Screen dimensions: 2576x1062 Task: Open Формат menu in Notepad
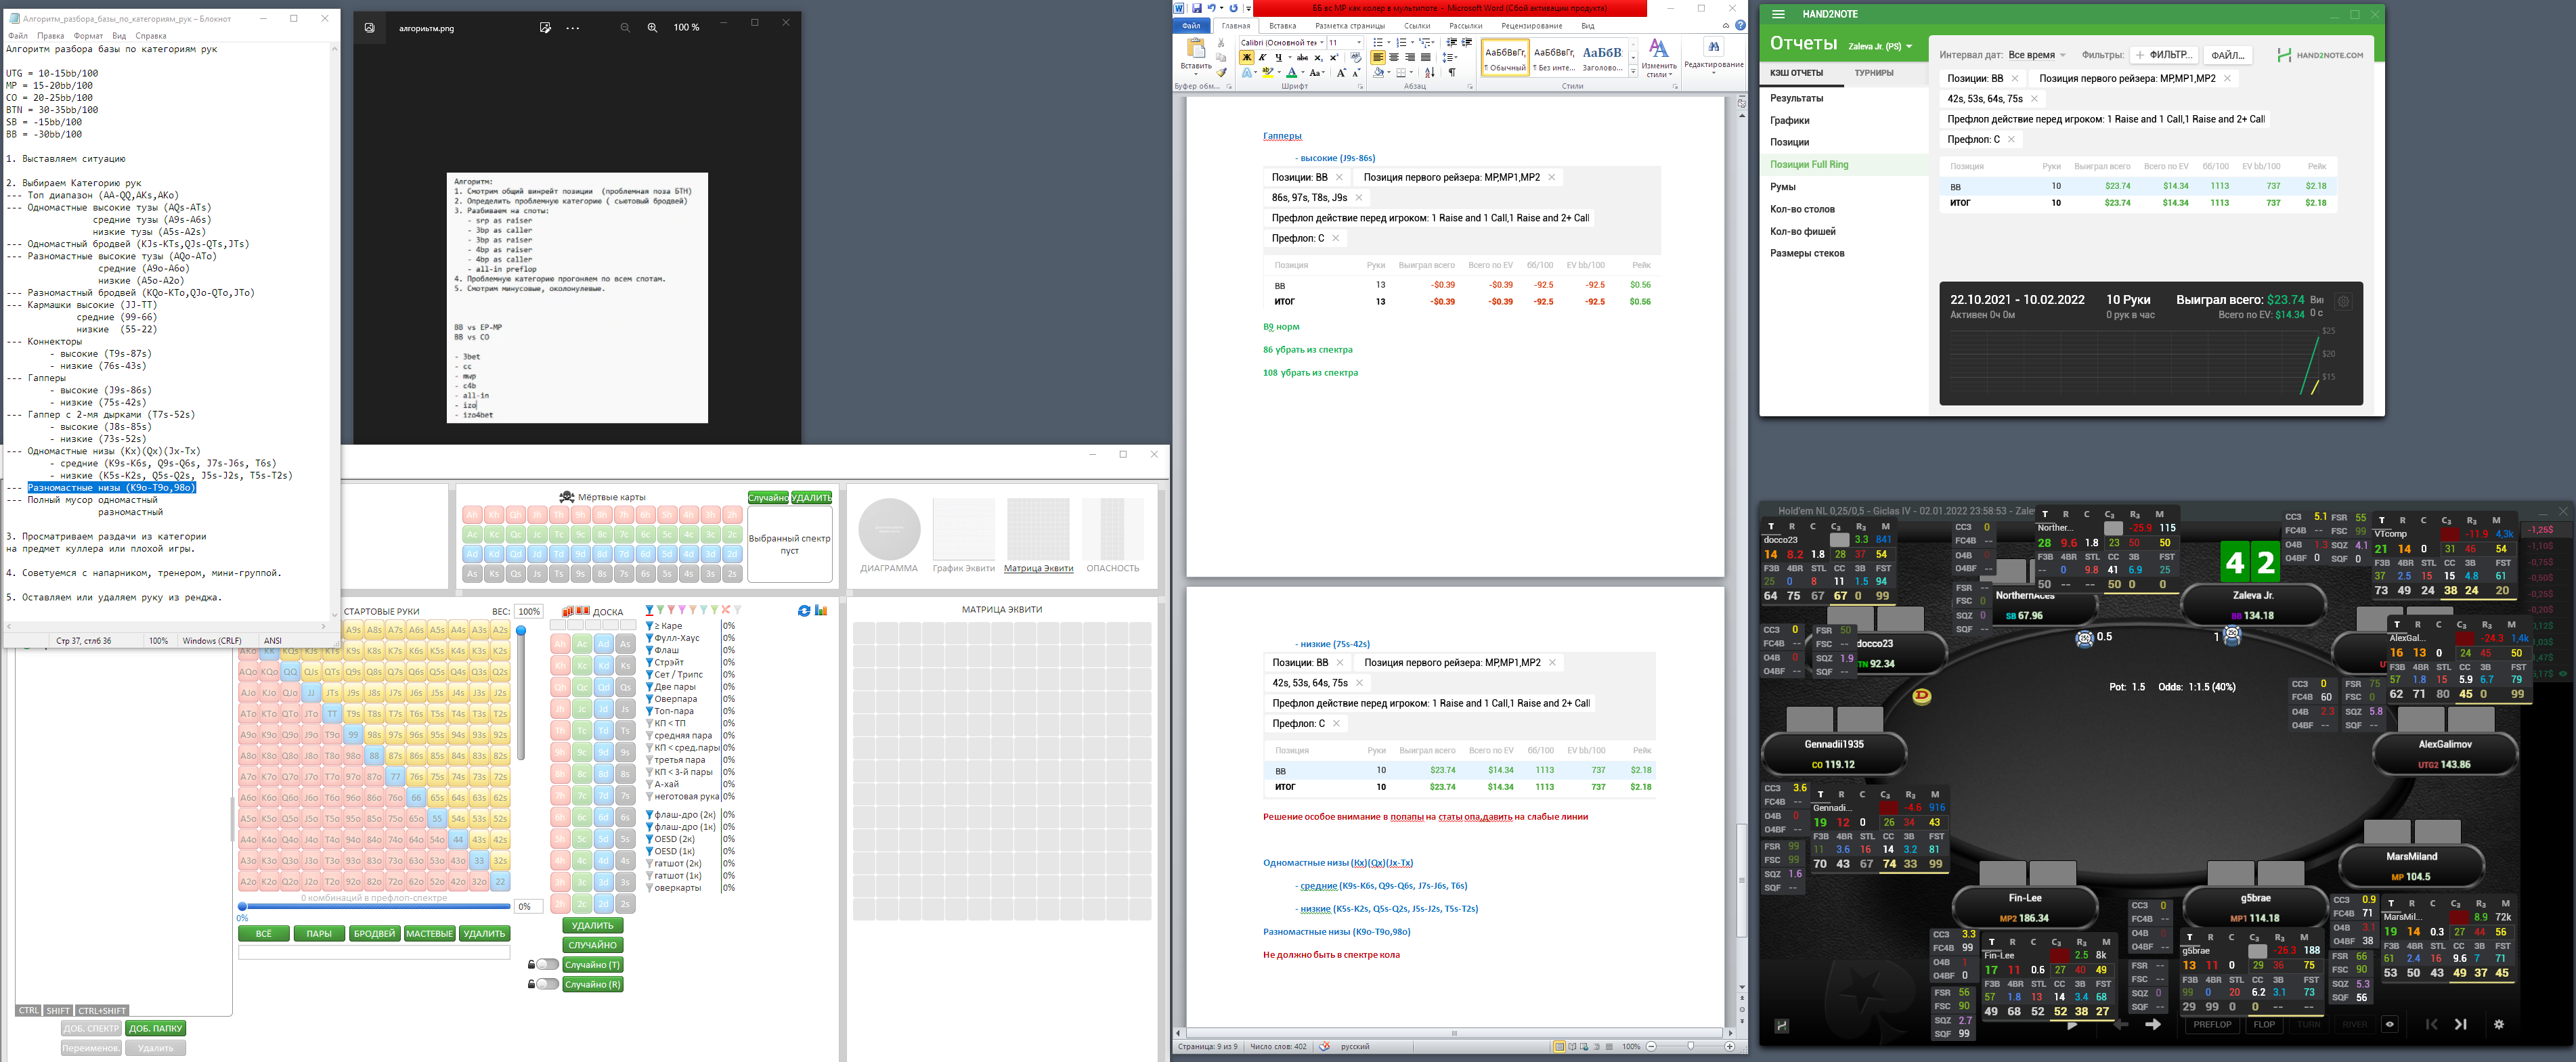click(x=88, y=36)
